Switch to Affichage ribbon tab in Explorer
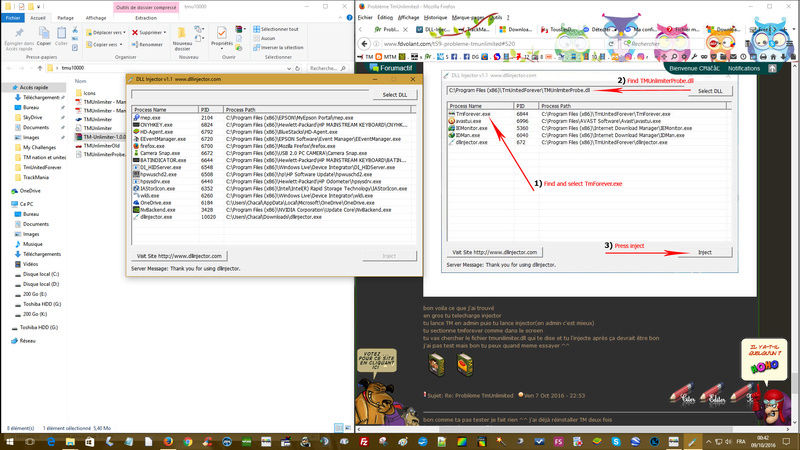Viewport: 800px width, 450px height. tap(96, 17)
